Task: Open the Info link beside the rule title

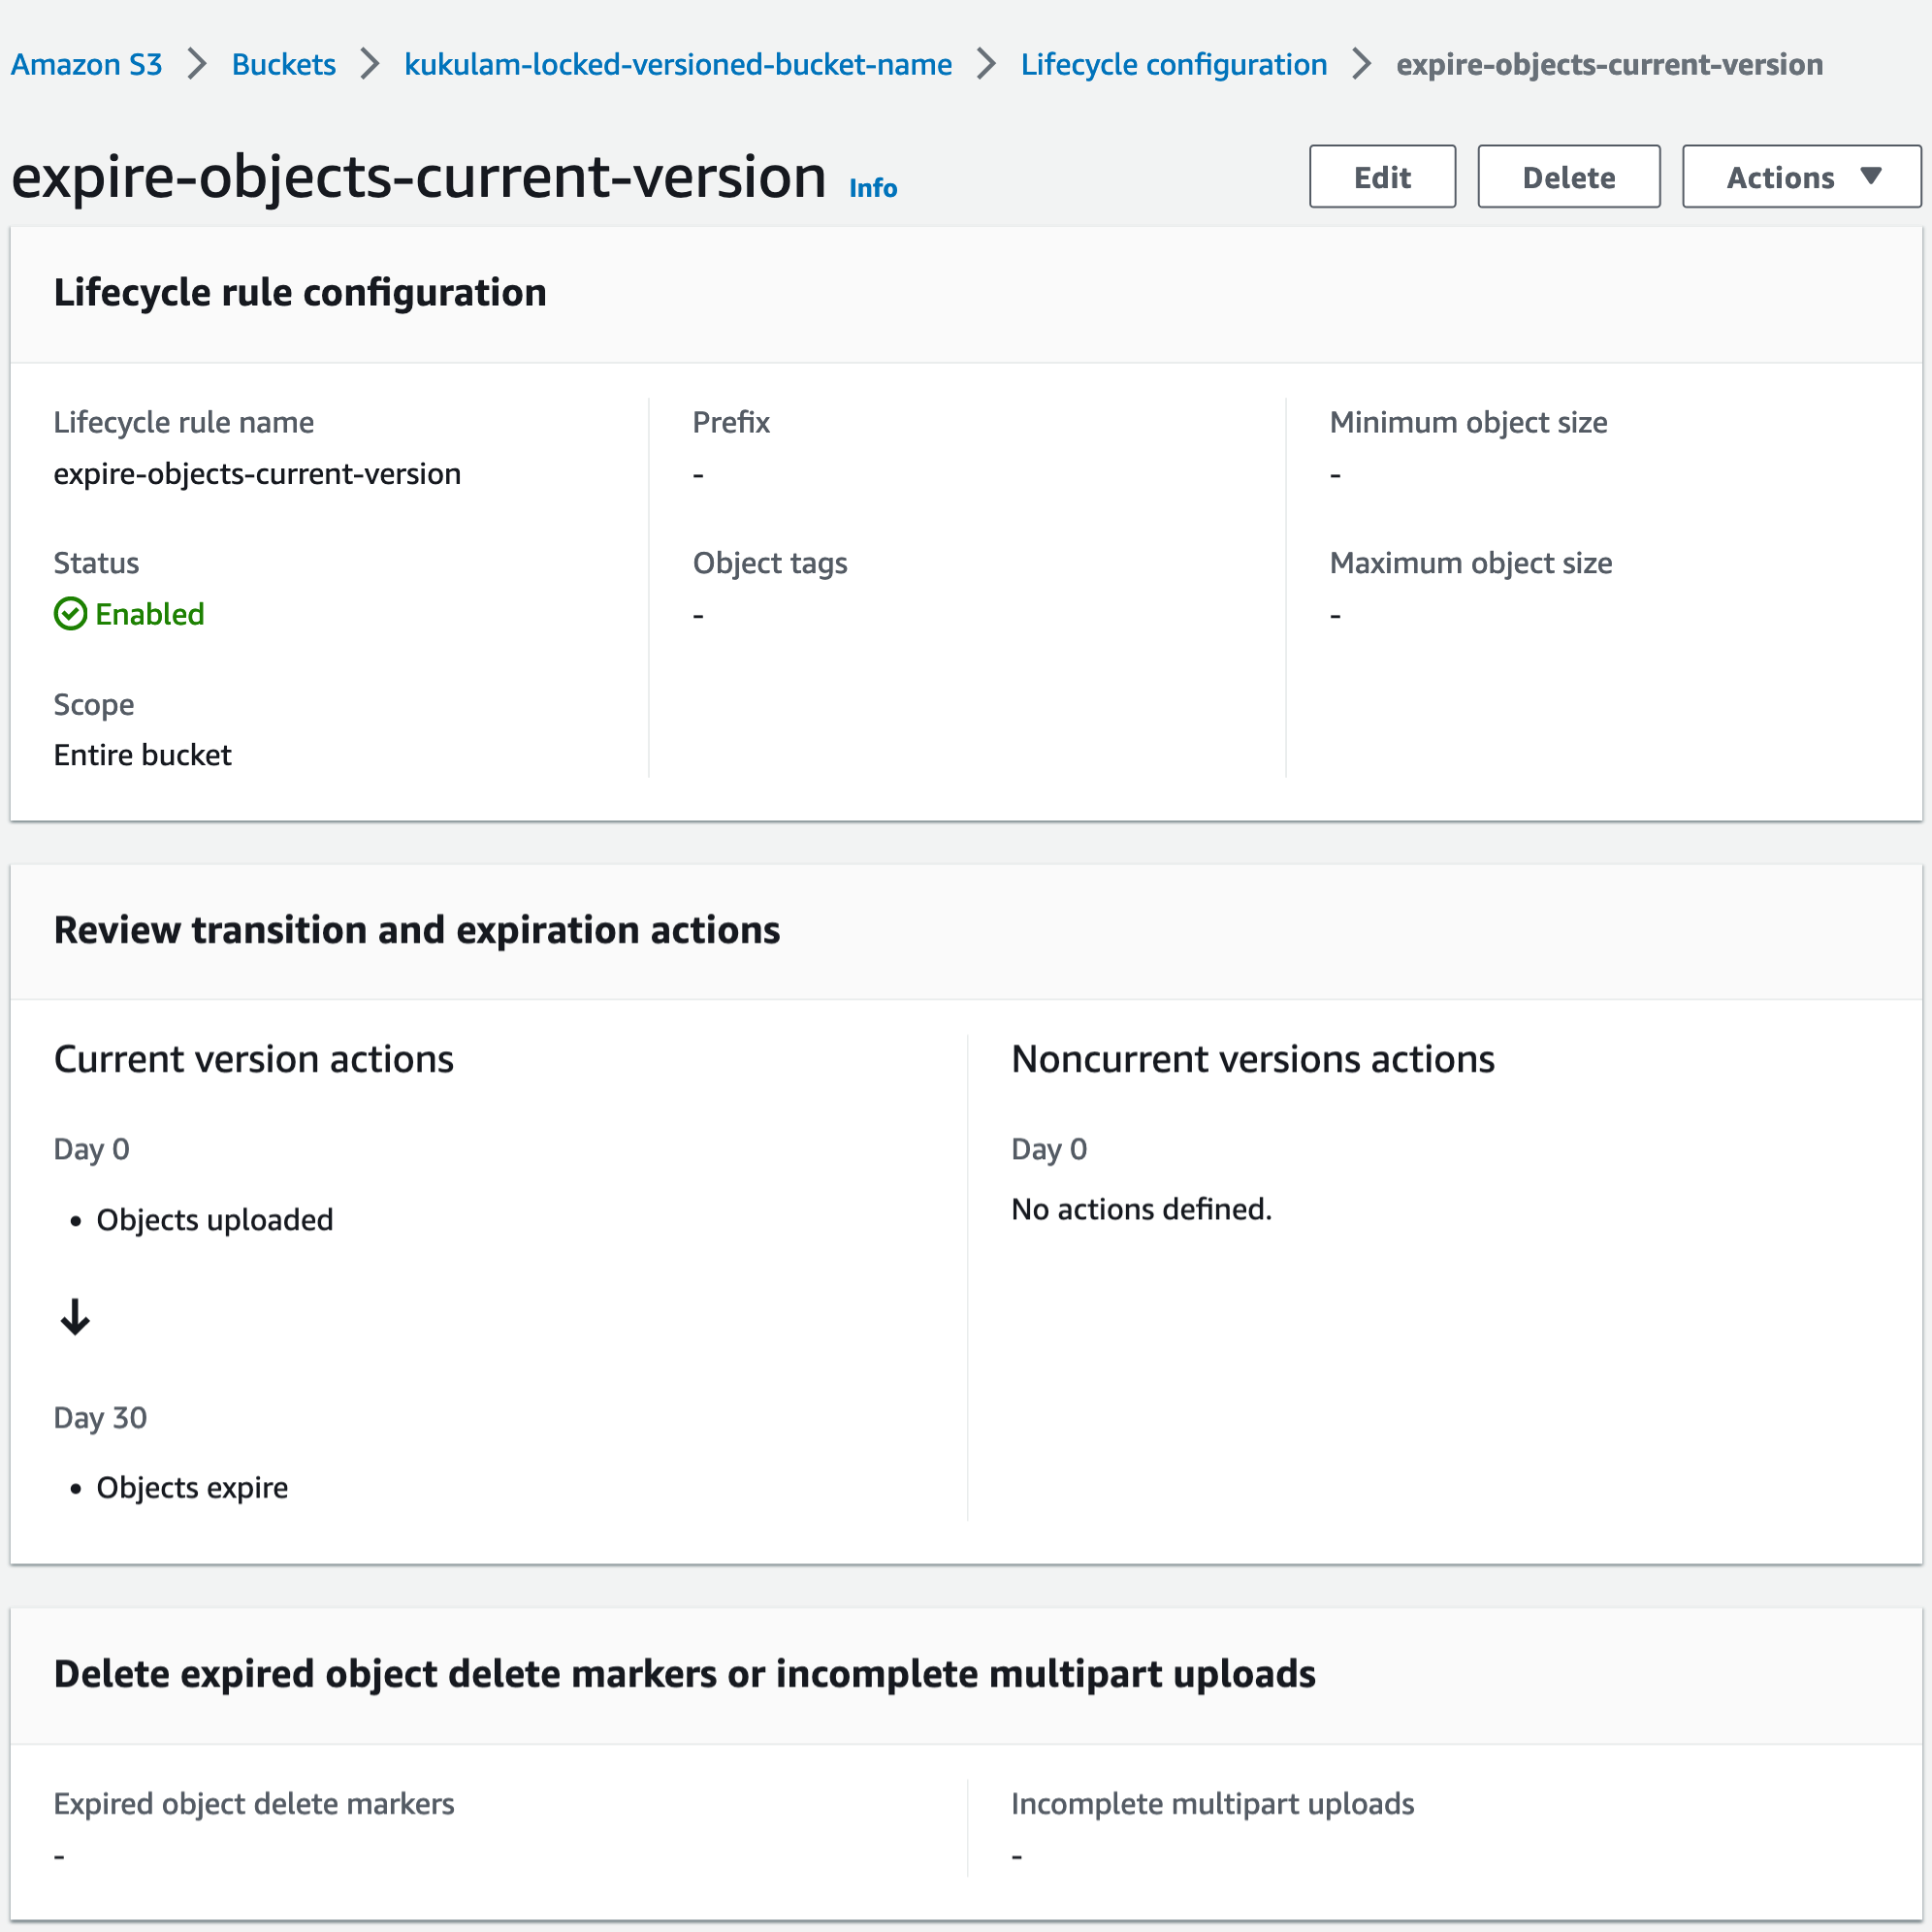Action: click(x=870, y=188)
